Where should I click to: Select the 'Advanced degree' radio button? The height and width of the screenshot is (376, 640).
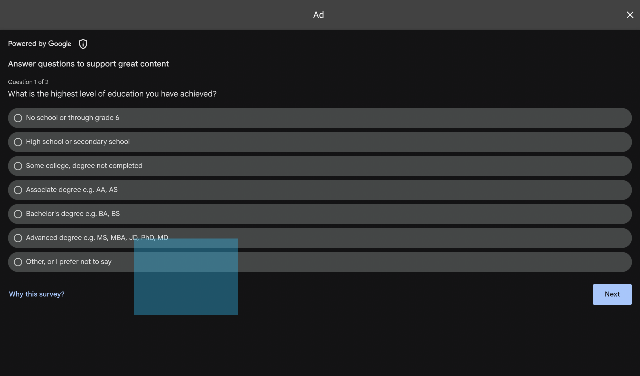tap(18, 238)
